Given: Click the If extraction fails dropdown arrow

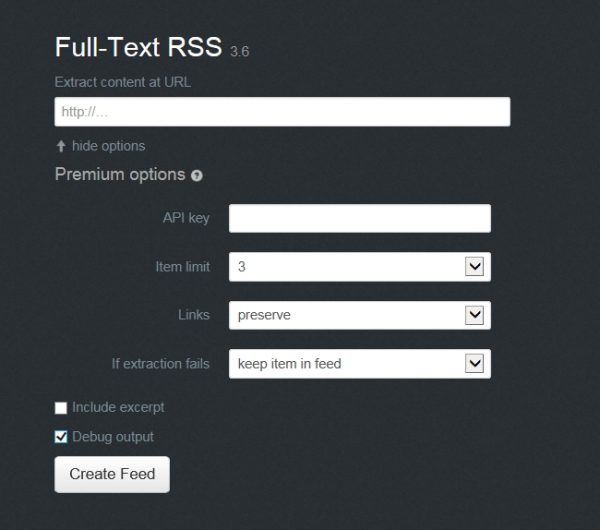Looking at the screenshot, I should [475, 364].
